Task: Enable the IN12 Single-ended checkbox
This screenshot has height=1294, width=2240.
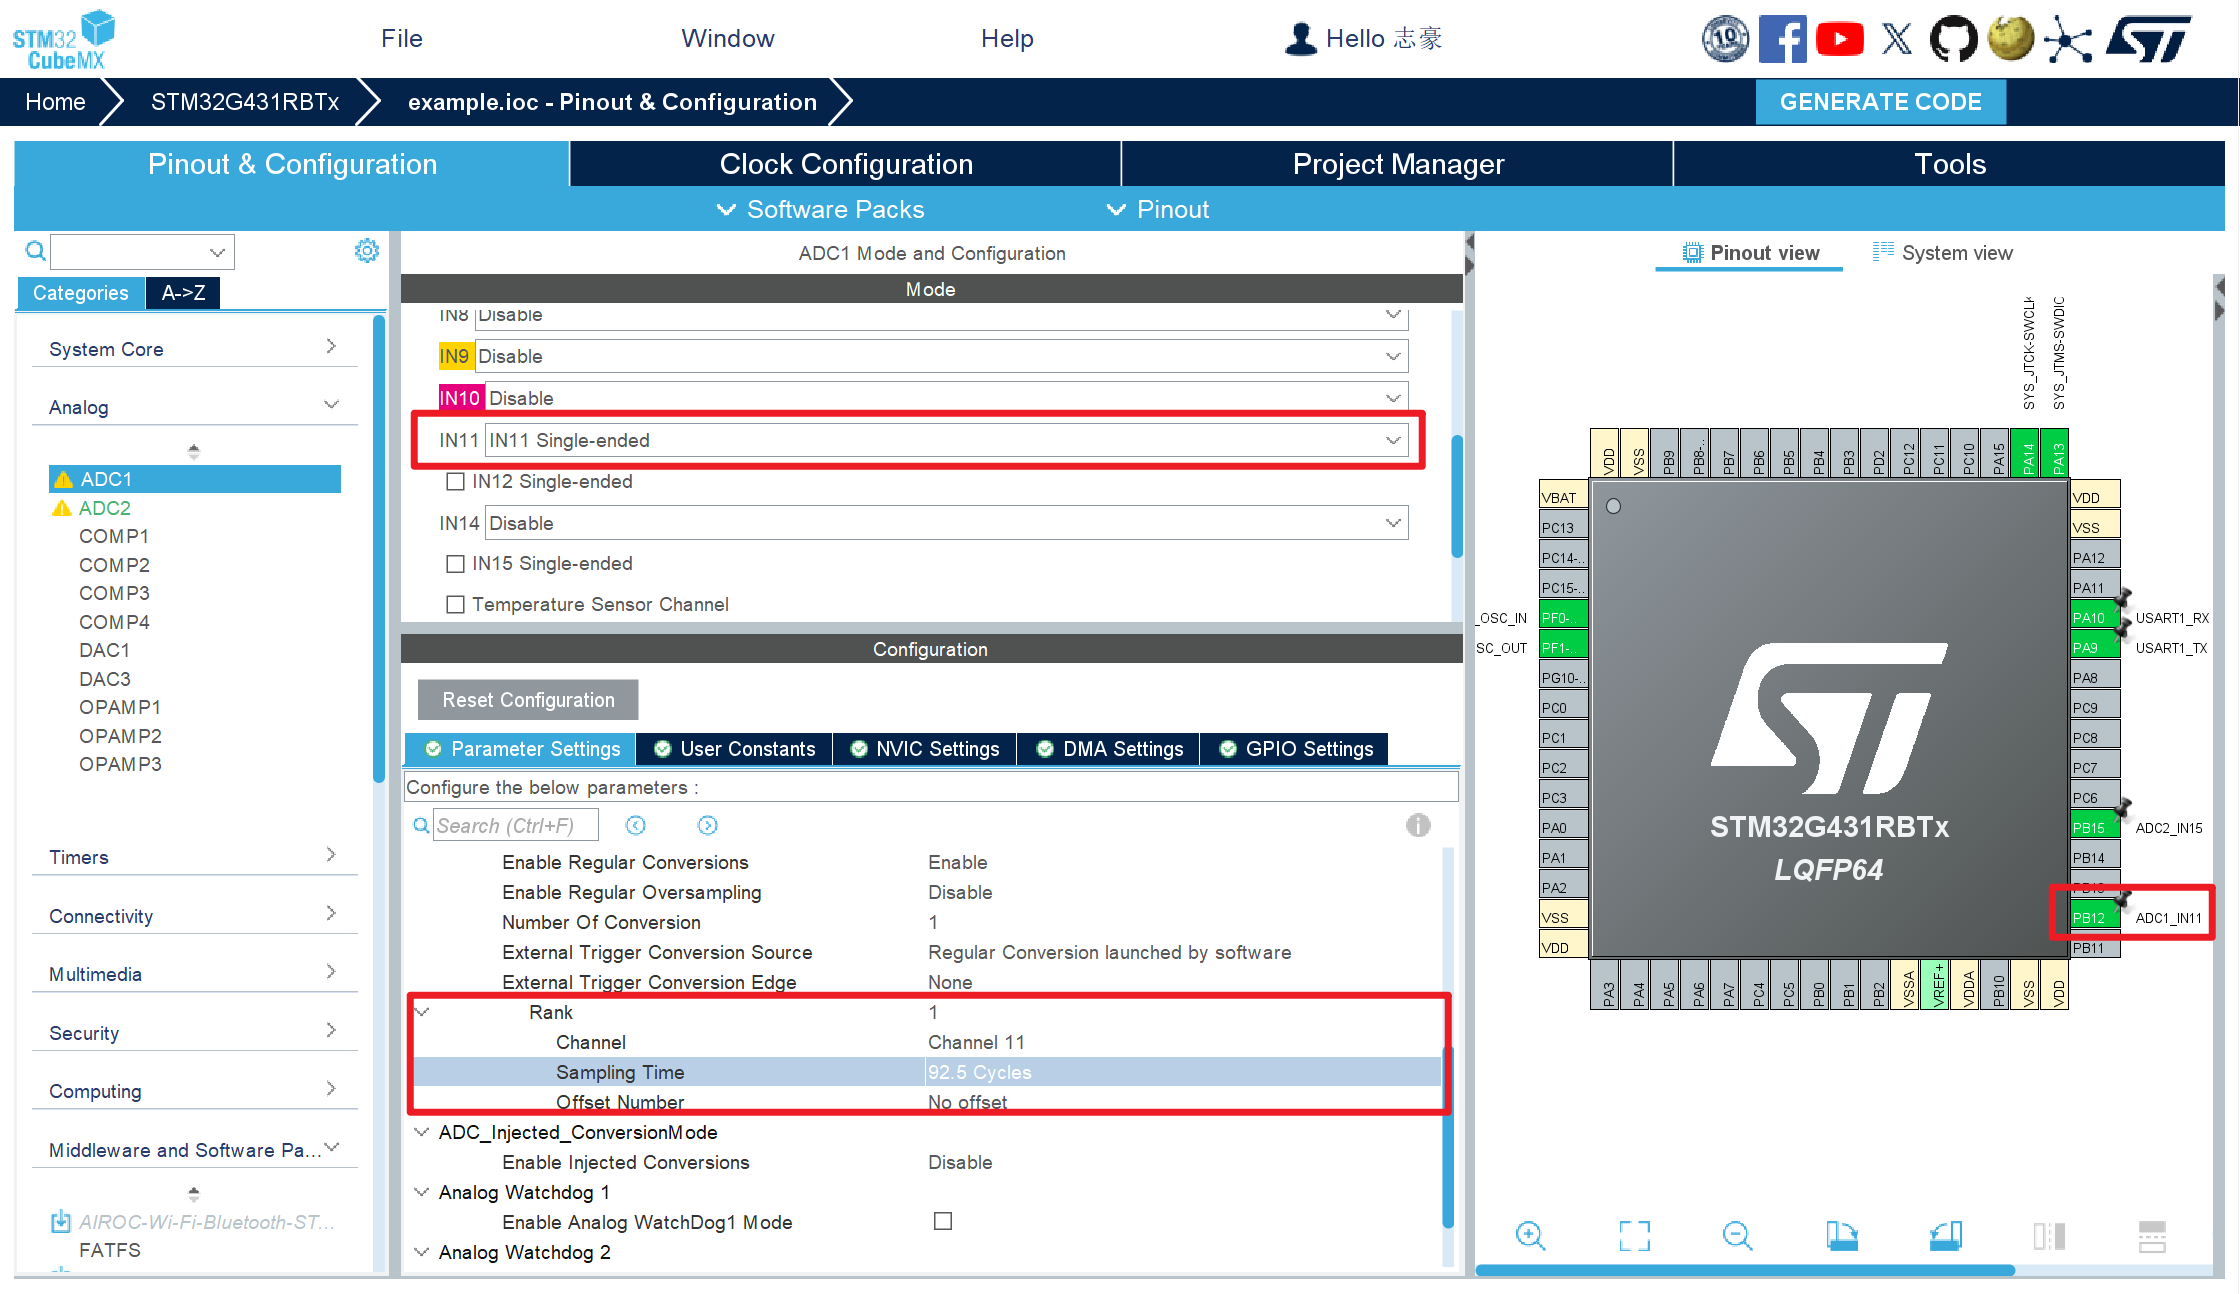Action: 455,482
